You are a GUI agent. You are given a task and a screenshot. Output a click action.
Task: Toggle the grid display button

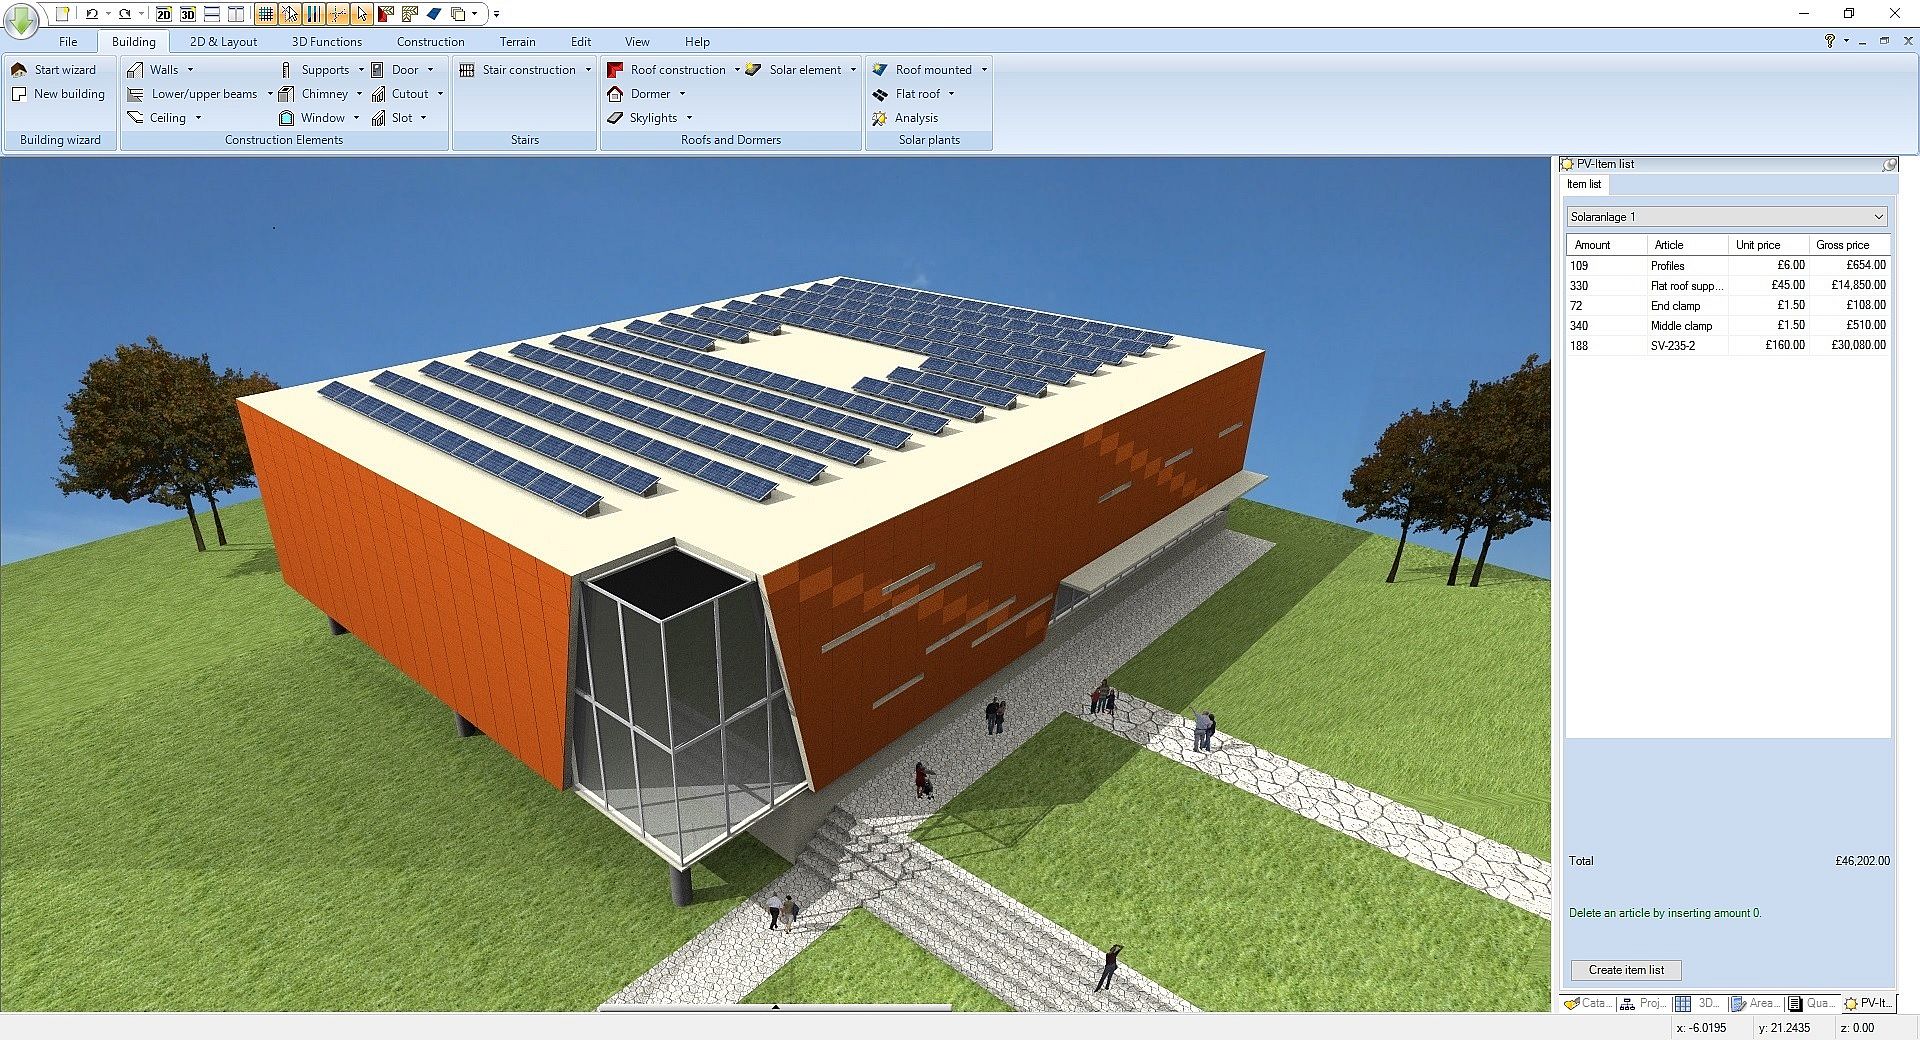(265, 14)
